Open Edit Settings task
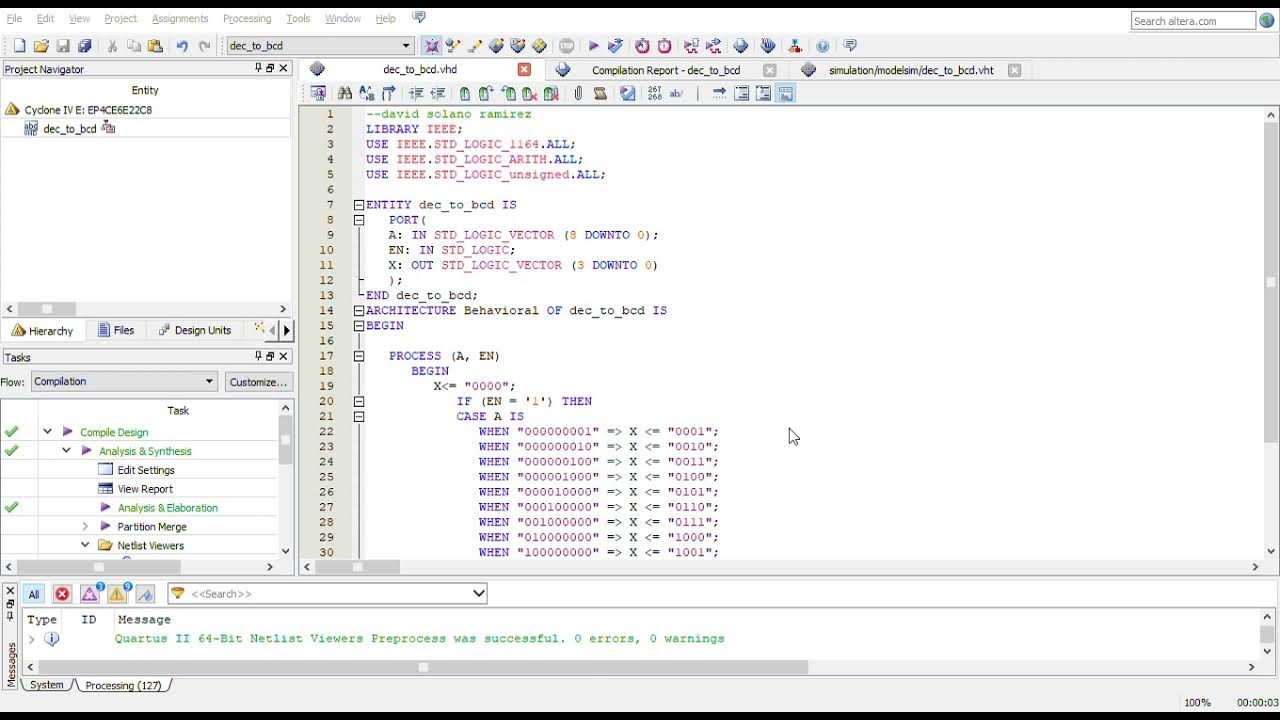The height and width of the screenshot is (720, 1280). [146, 470]
